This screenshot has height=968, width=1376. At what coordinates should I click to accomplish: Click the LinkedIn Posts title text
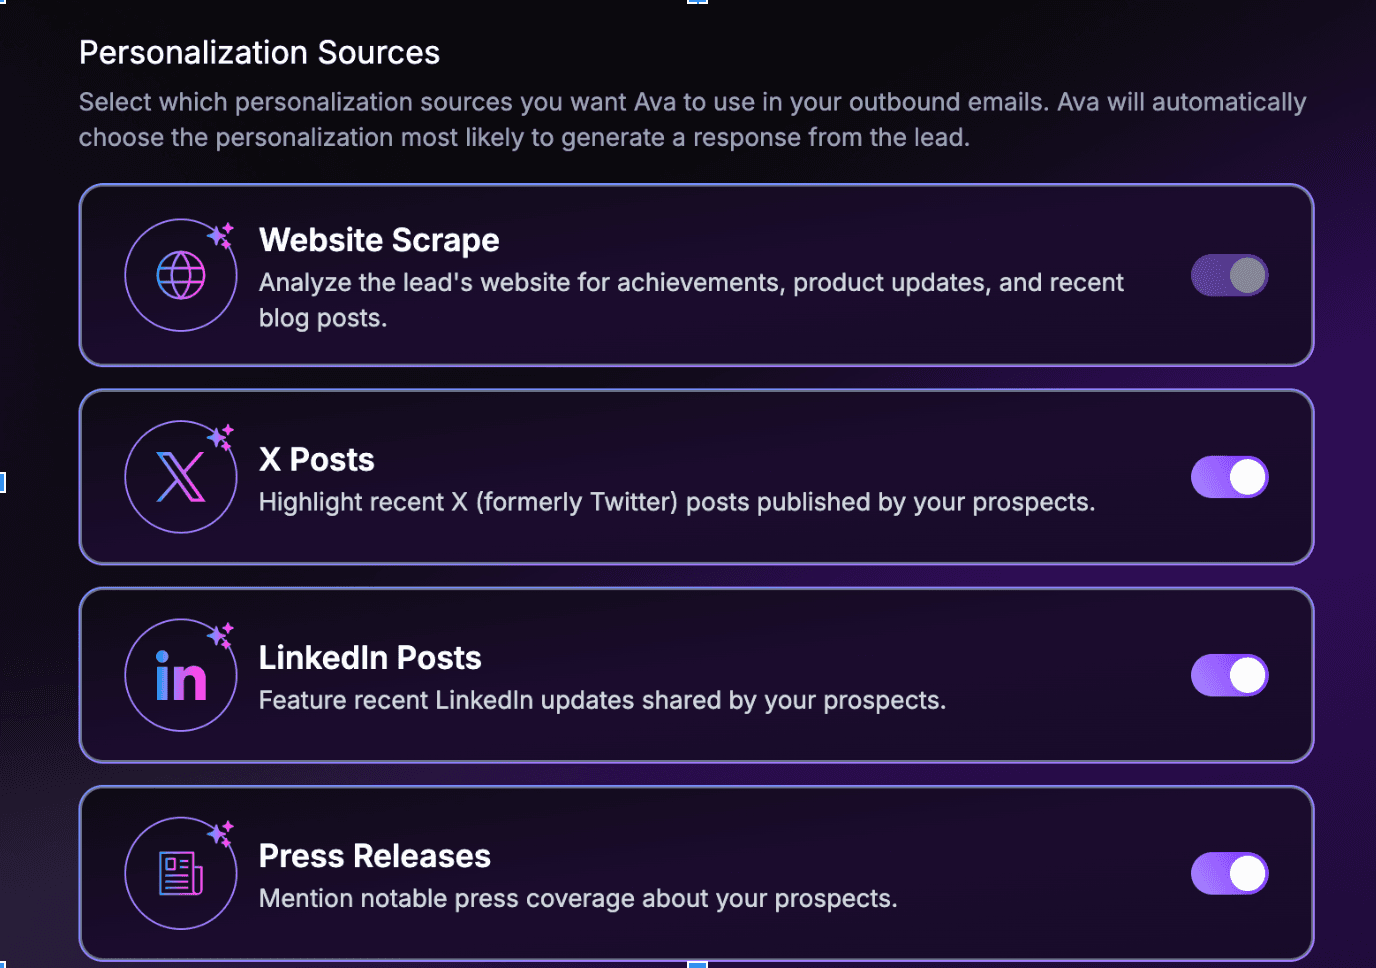point(370,657)
